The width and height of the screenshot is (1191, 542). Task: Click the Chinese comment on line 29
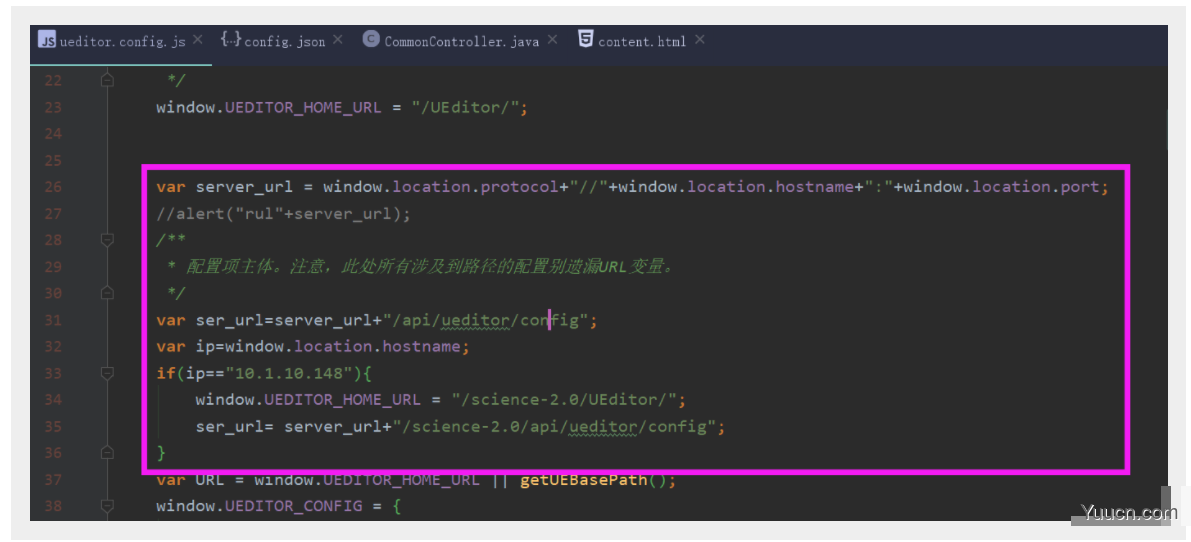click(420, 267)
